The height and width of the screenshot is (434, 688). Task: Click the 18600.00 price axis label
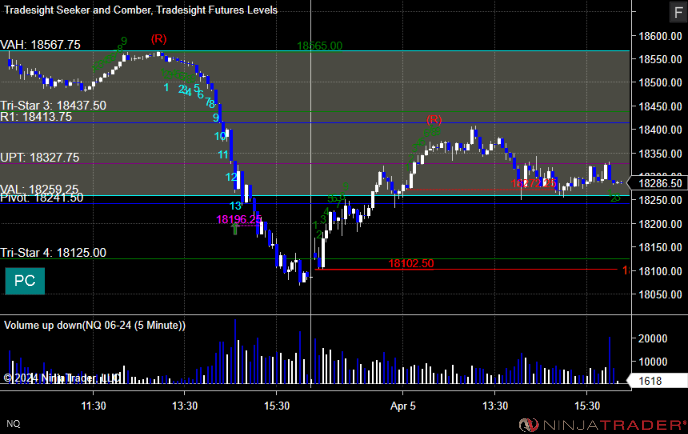[x=660, y=36]
